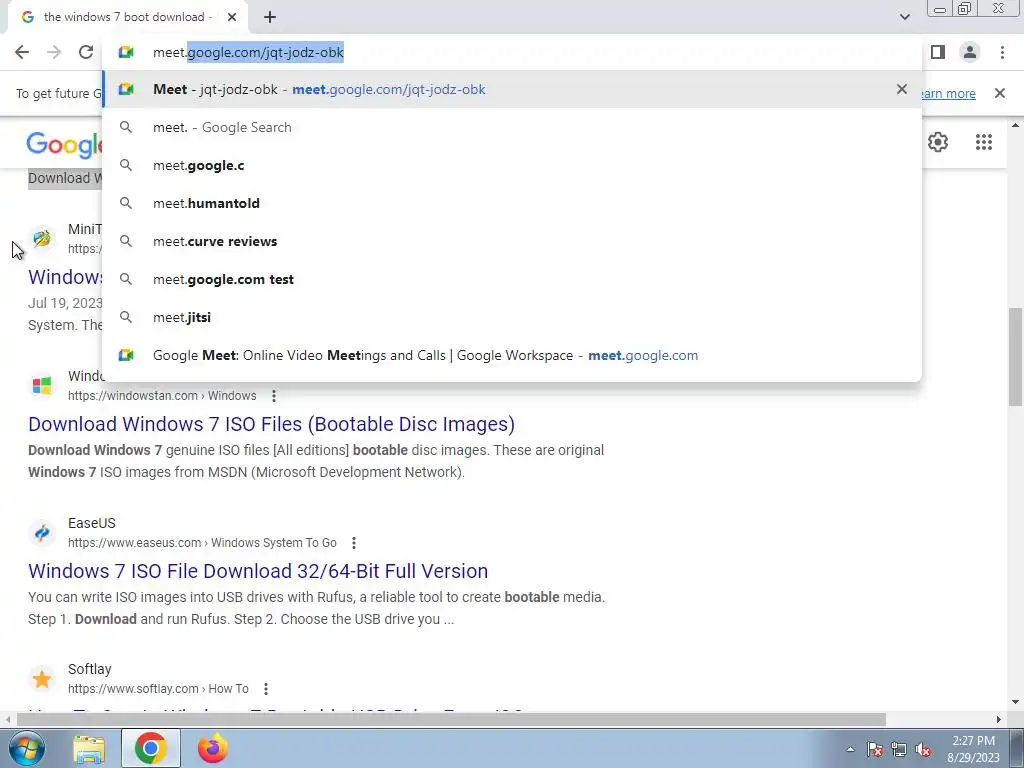Image resolution: width=1024 pixels, height=768 pixels.
Task: Click the Action Center flag icon
Action: (875, 749)
